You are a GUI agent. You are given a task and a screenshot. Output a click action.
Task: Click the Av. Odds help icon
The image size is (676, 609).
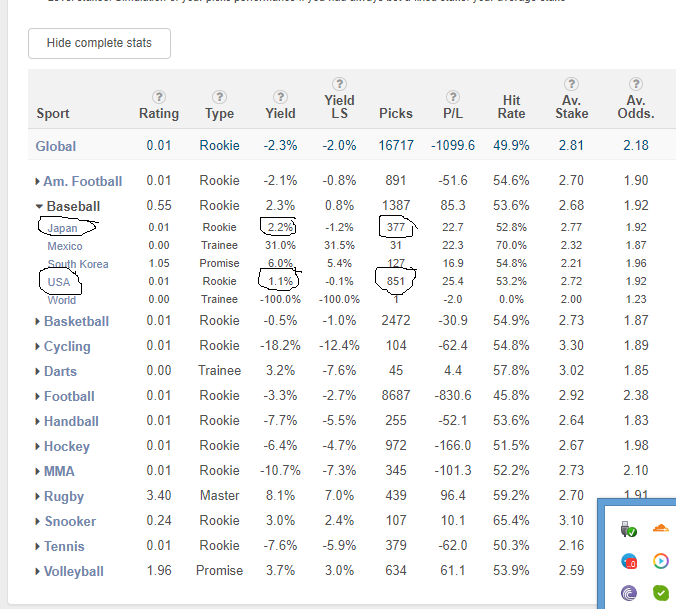click(x=636, y=83)
